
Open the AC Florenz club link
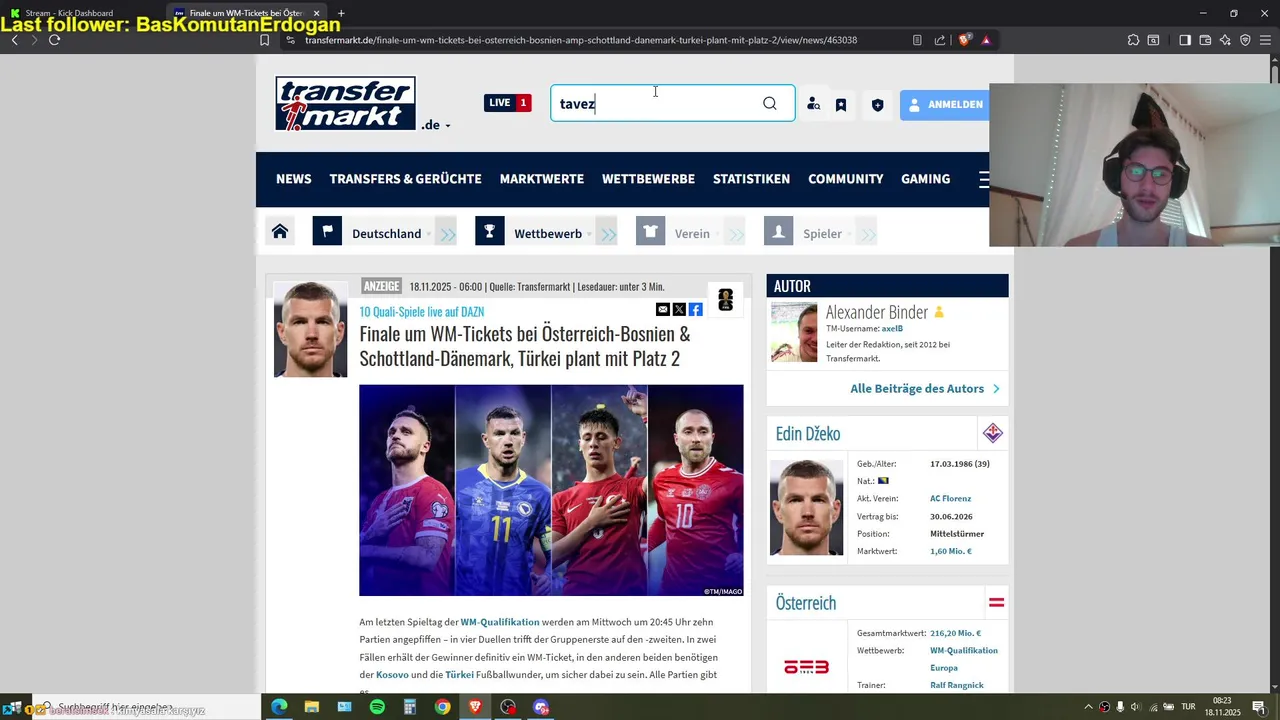pyautogui.click(x=950, y=498)
